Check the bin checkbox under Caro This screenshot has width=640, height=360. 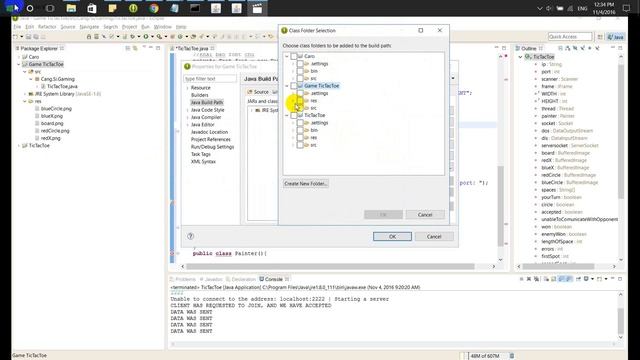[300, 71]
